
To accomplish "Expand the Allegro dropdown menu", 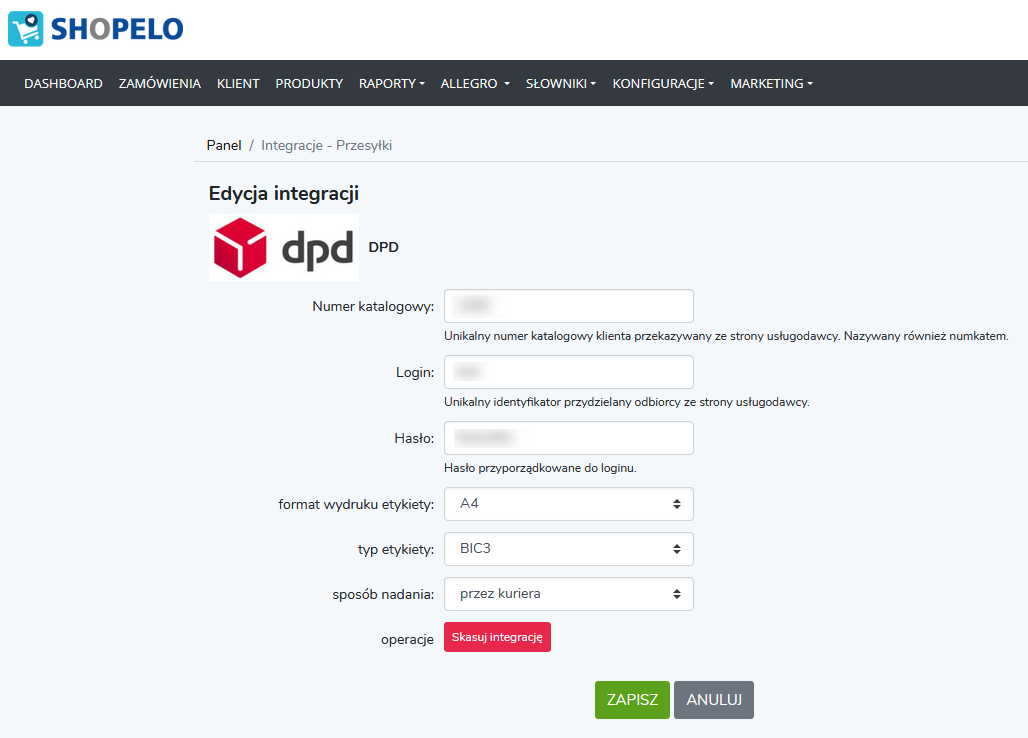I will point(475,84).
